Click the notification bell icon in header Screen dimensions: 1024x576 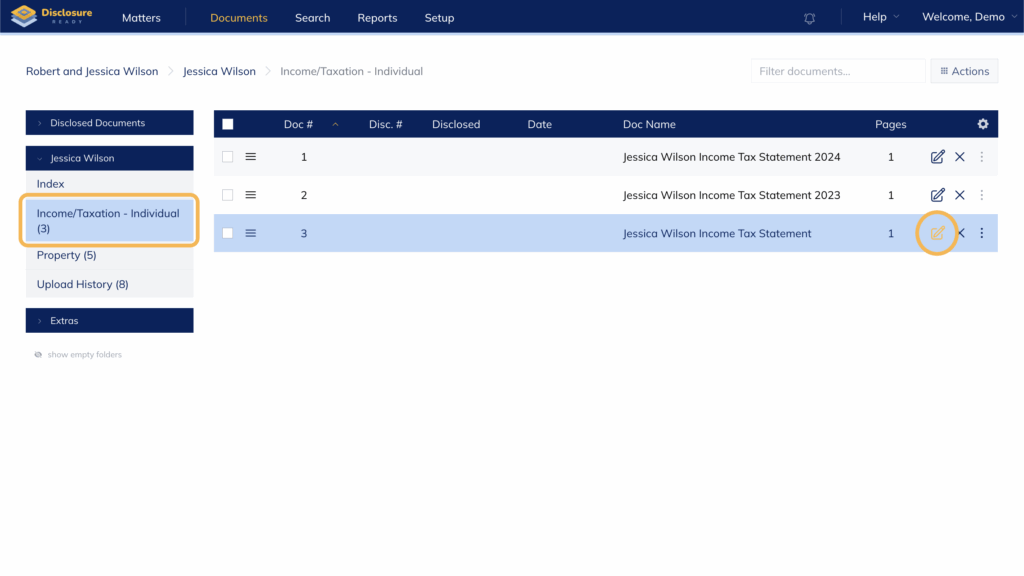pos(810,18)
